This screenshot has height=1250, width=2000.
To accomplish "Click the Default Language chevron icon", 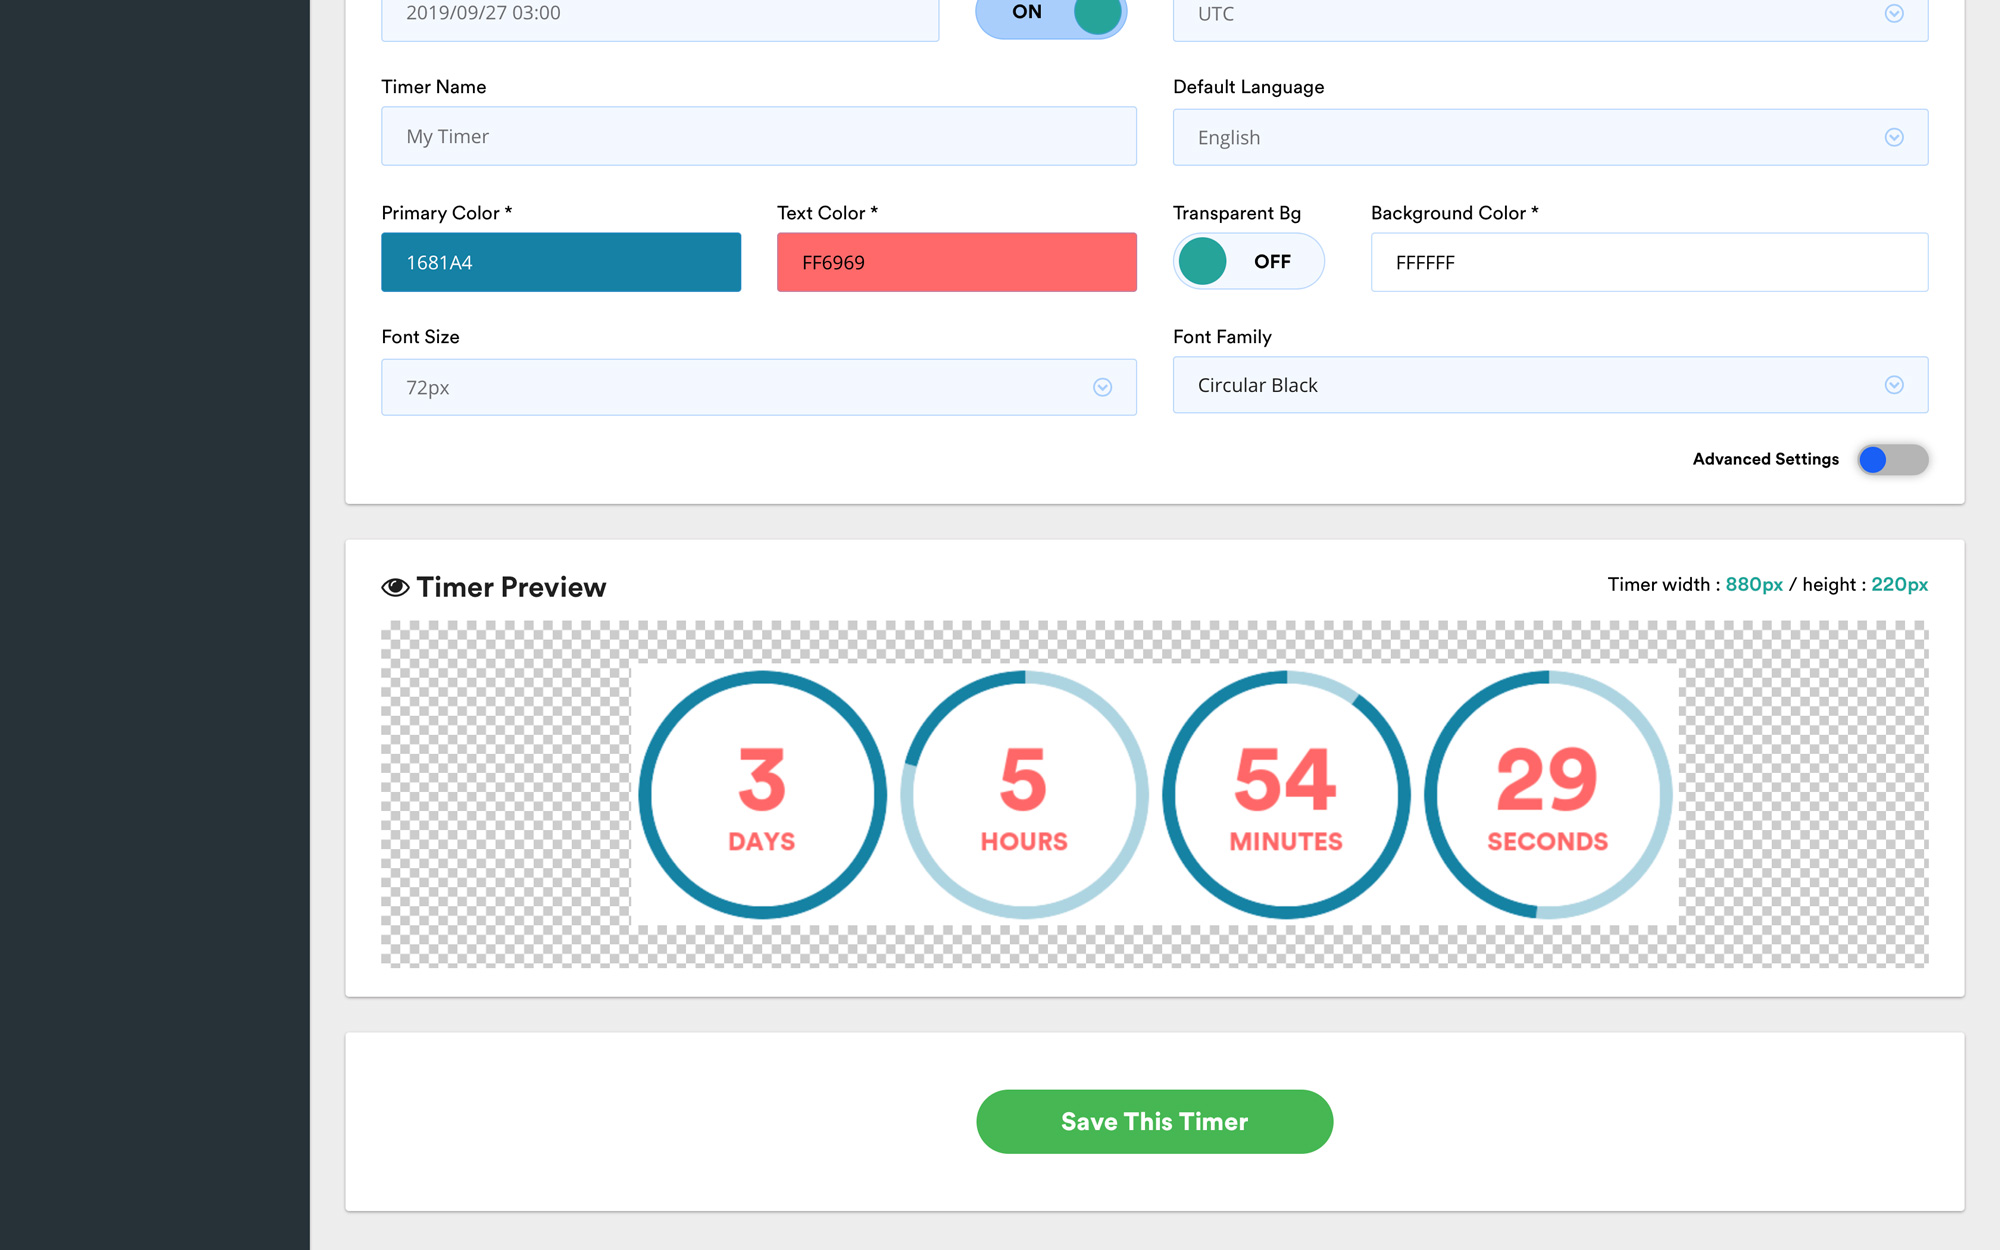I will pyautogui.click(x=1894, y=137).
